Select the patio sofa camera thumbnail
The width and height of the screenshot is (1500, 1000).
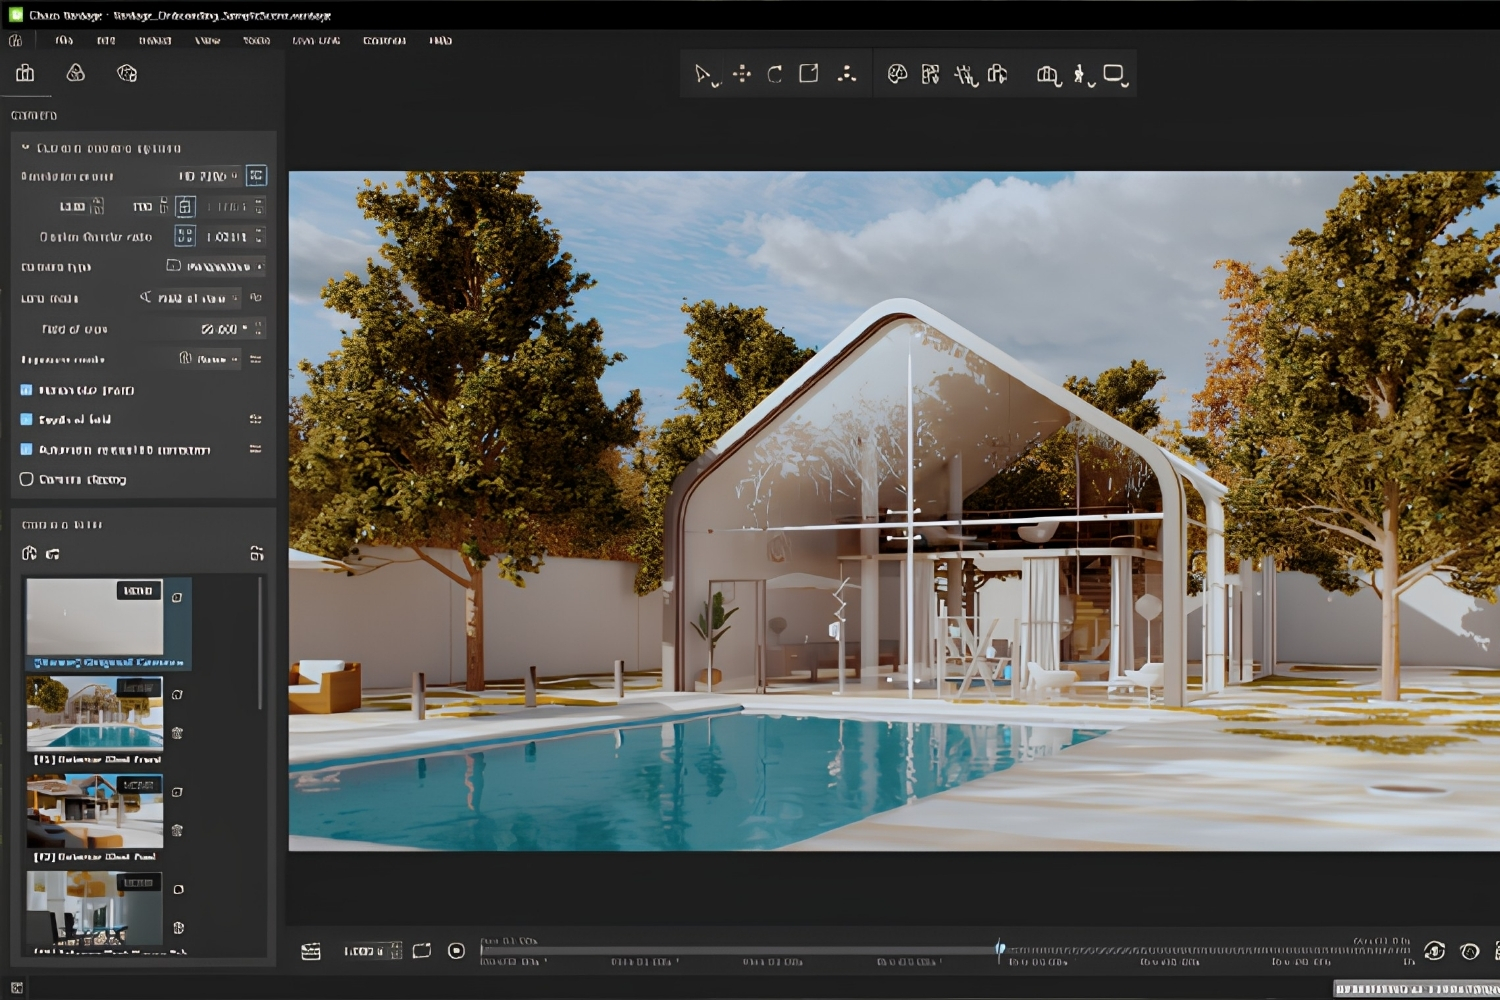(x=95, y=811)
